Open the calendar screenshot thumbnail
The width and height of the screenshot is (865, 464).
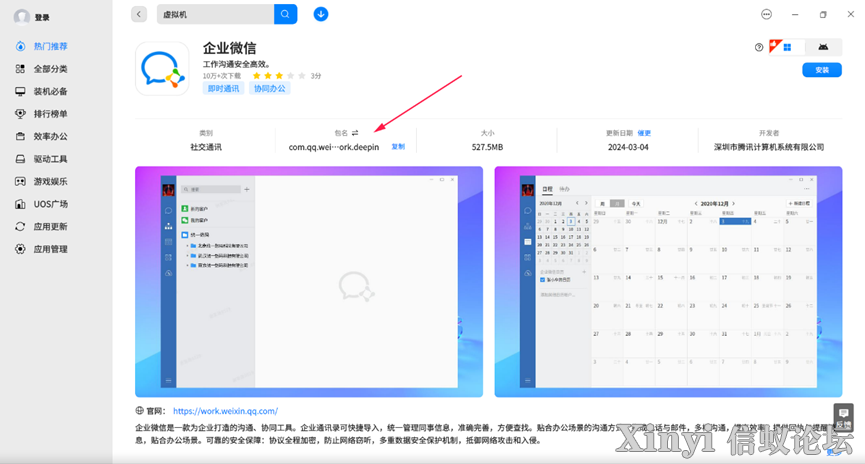(668, 281)
